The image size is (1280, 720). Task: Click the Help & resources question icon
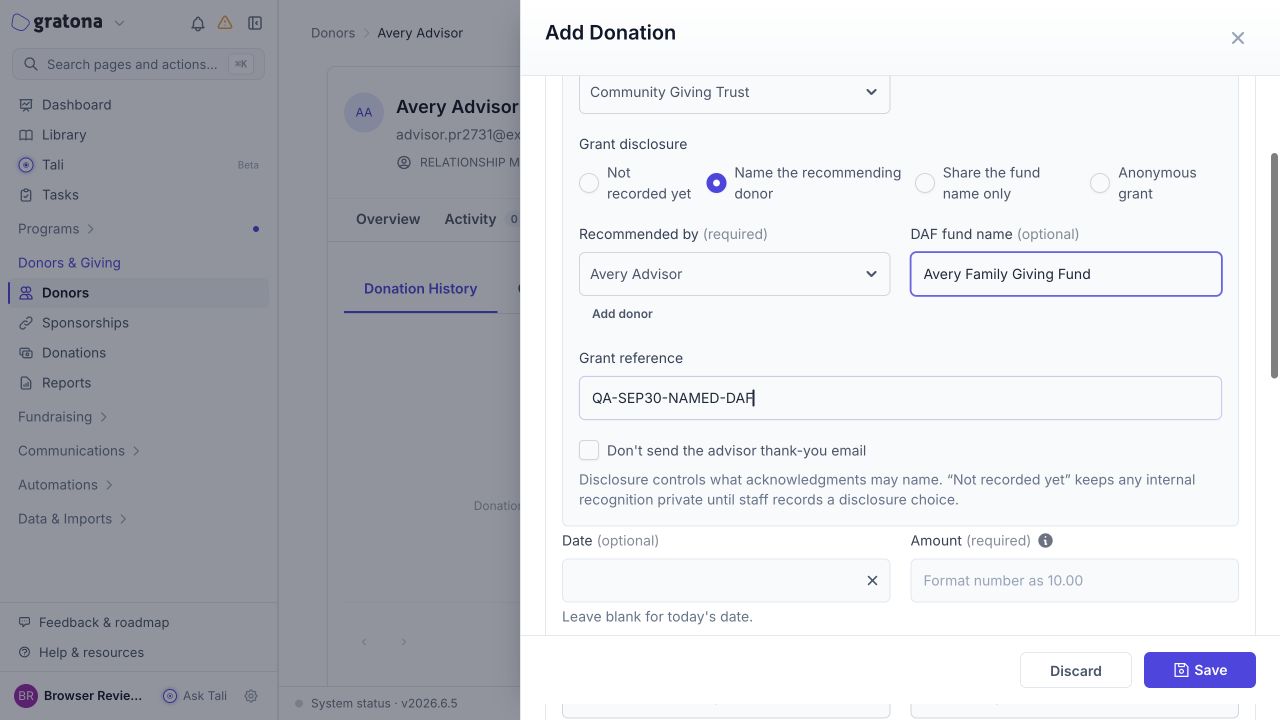point(25,652)
